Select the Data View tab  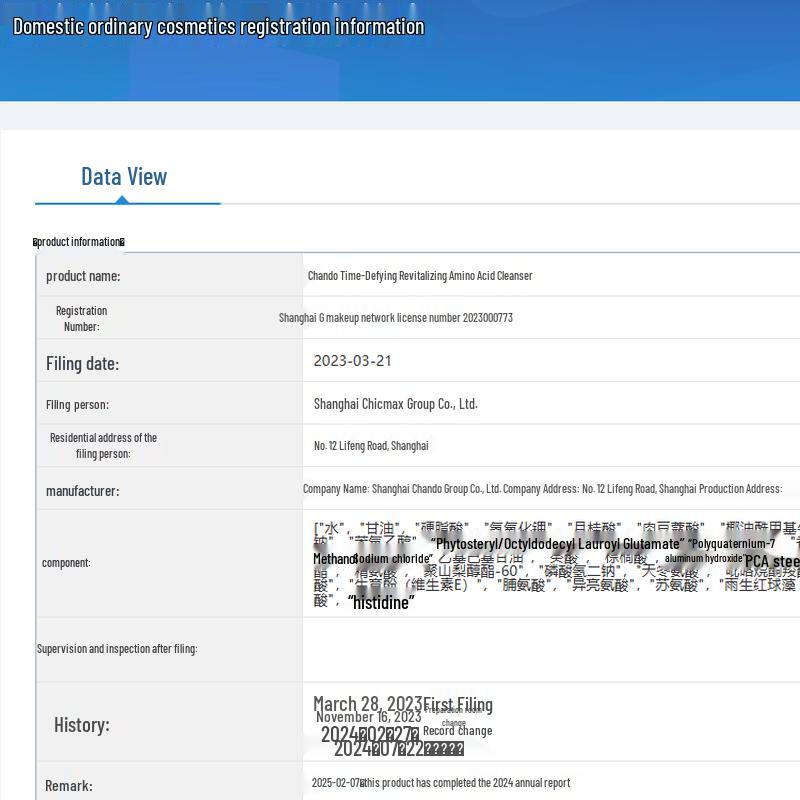click(x=124, y=177)
